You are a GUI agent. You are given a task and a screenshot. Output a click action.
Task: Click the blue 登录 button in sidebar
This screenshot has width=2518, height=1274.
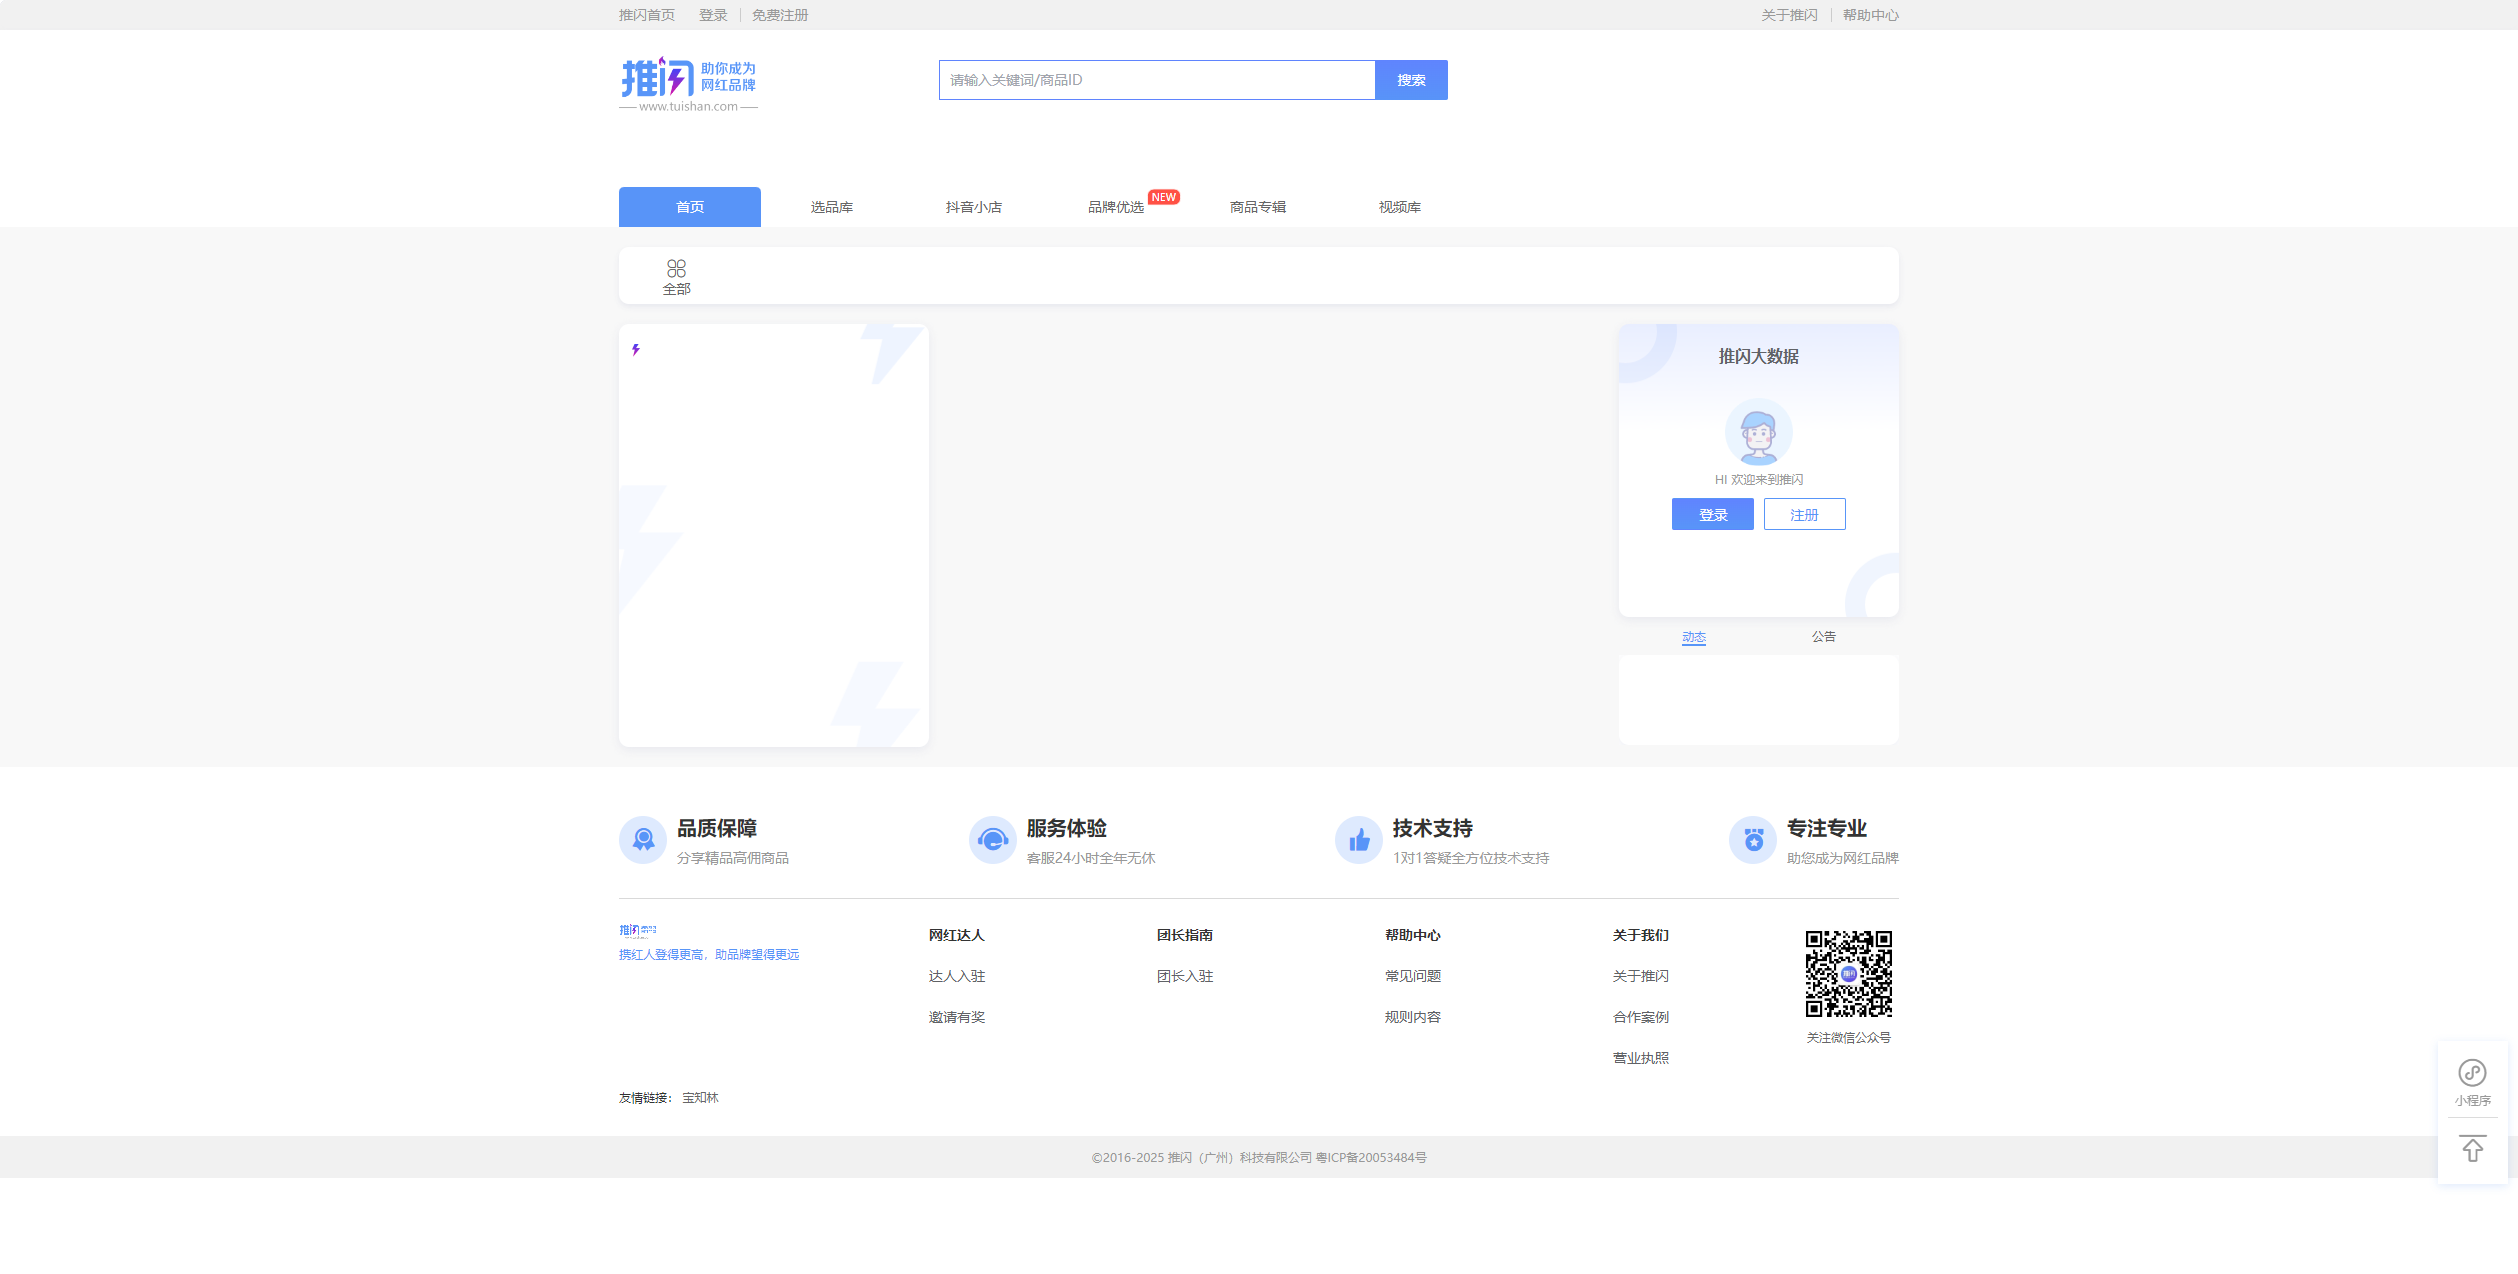1712,515
